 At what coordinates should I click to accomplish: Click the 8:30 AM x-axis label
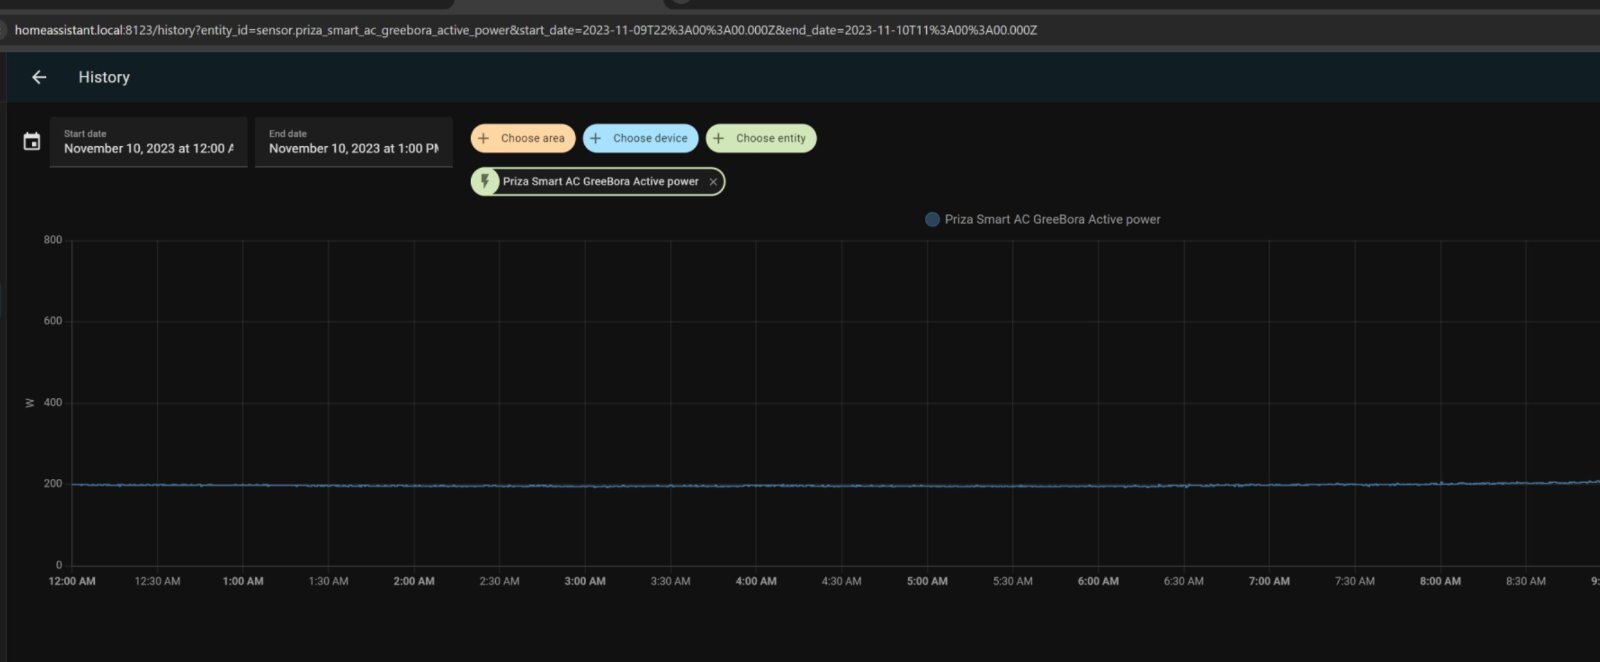(1526, 581)
